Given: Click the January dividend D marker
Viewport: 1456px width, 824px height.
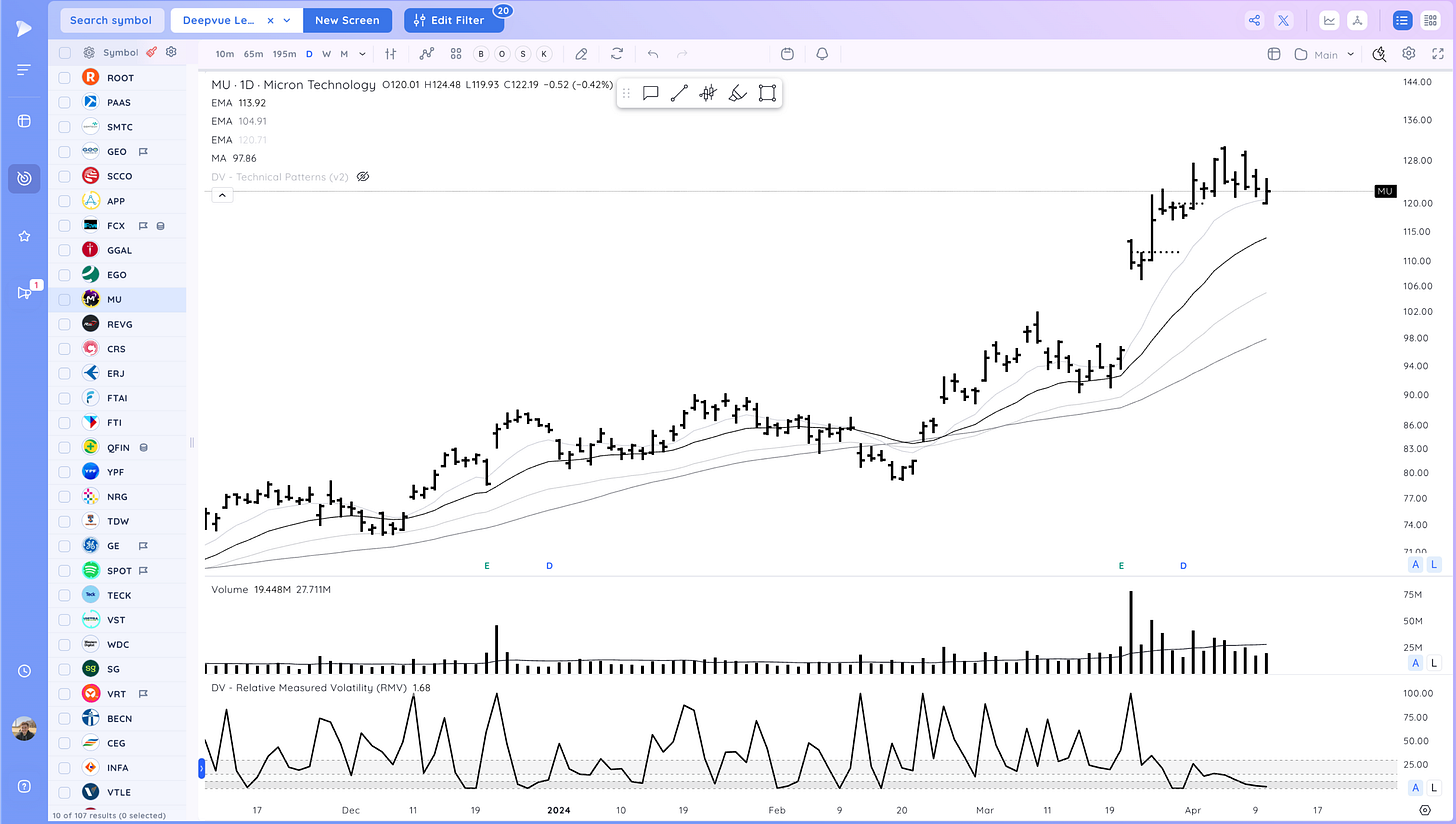Looking at the screenshot, I should (549, 566).
